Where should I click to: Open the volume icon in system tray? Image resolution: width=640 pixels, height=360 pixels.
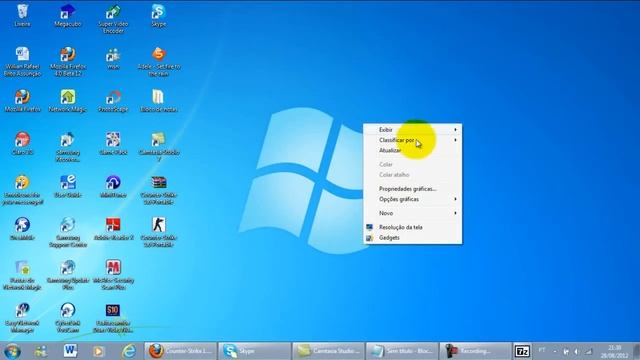pyautogui.click(x=576, y=351)
